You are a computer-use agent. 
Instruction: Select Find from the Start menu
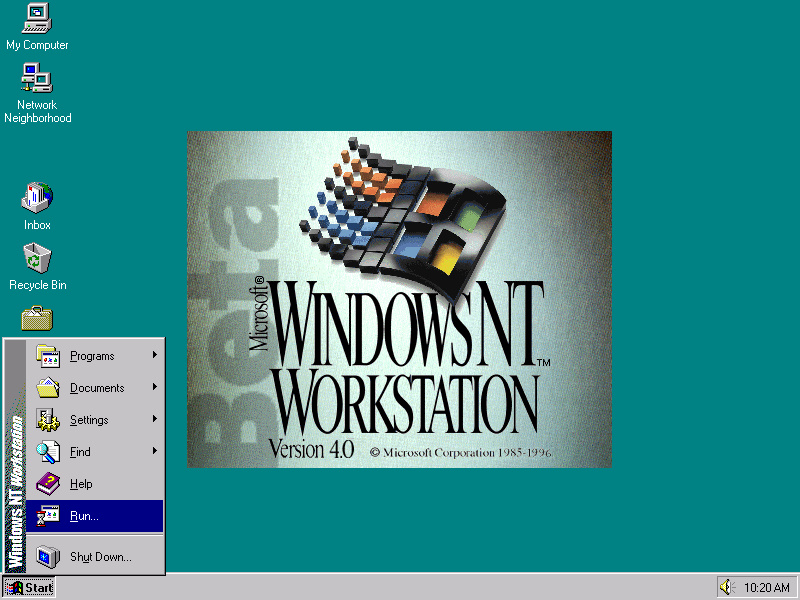[80, 451]
